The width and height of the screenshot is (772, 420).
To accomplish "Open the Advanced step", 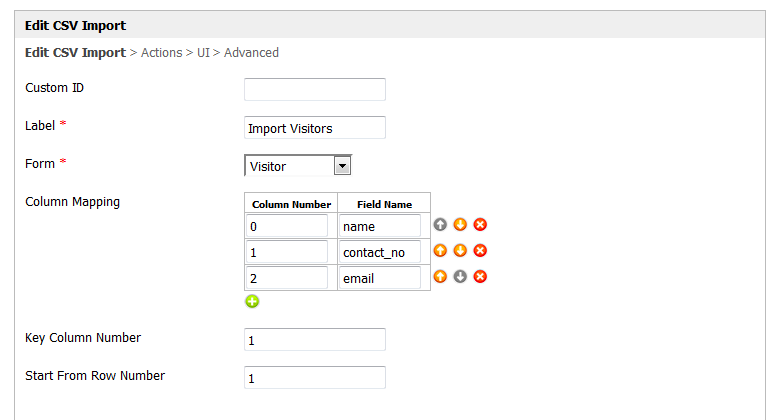I will [251, 52].
